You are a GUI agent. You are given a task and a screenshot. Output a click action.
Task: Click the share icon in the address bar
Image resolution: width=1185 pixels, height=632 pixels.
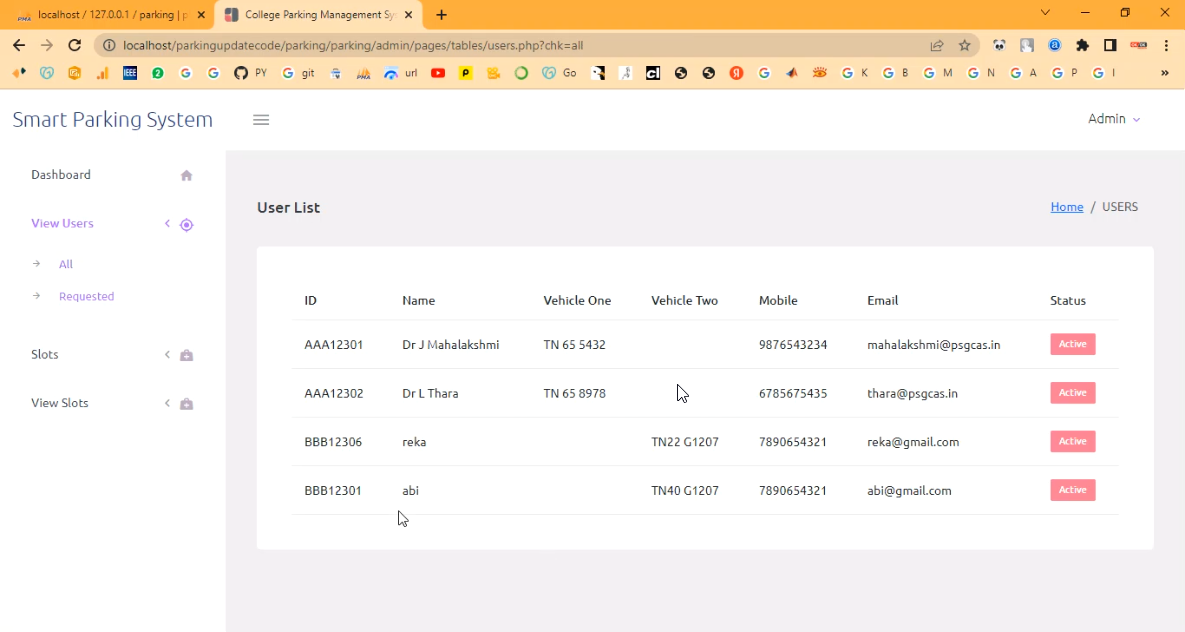pos(937,45)
